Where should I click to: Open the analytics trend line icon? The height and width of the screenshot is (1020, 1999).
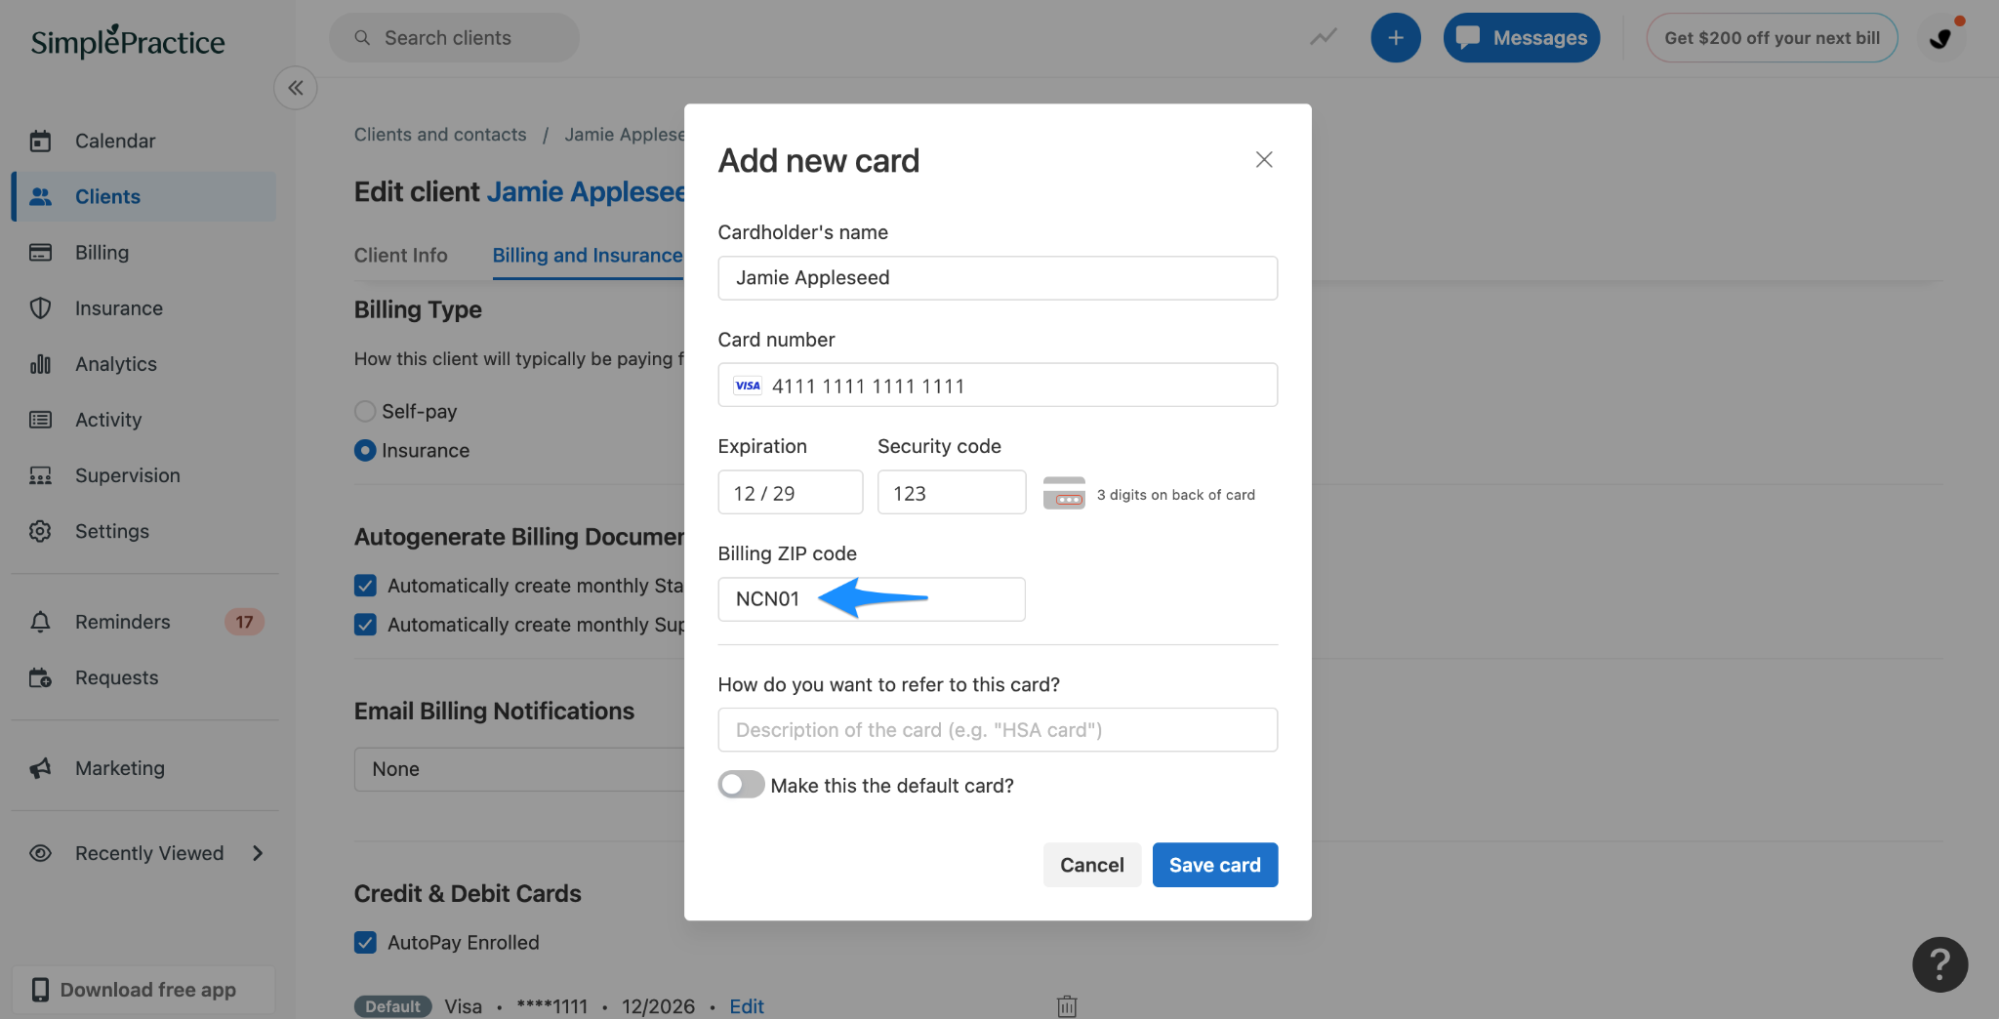pos(1323,38)
